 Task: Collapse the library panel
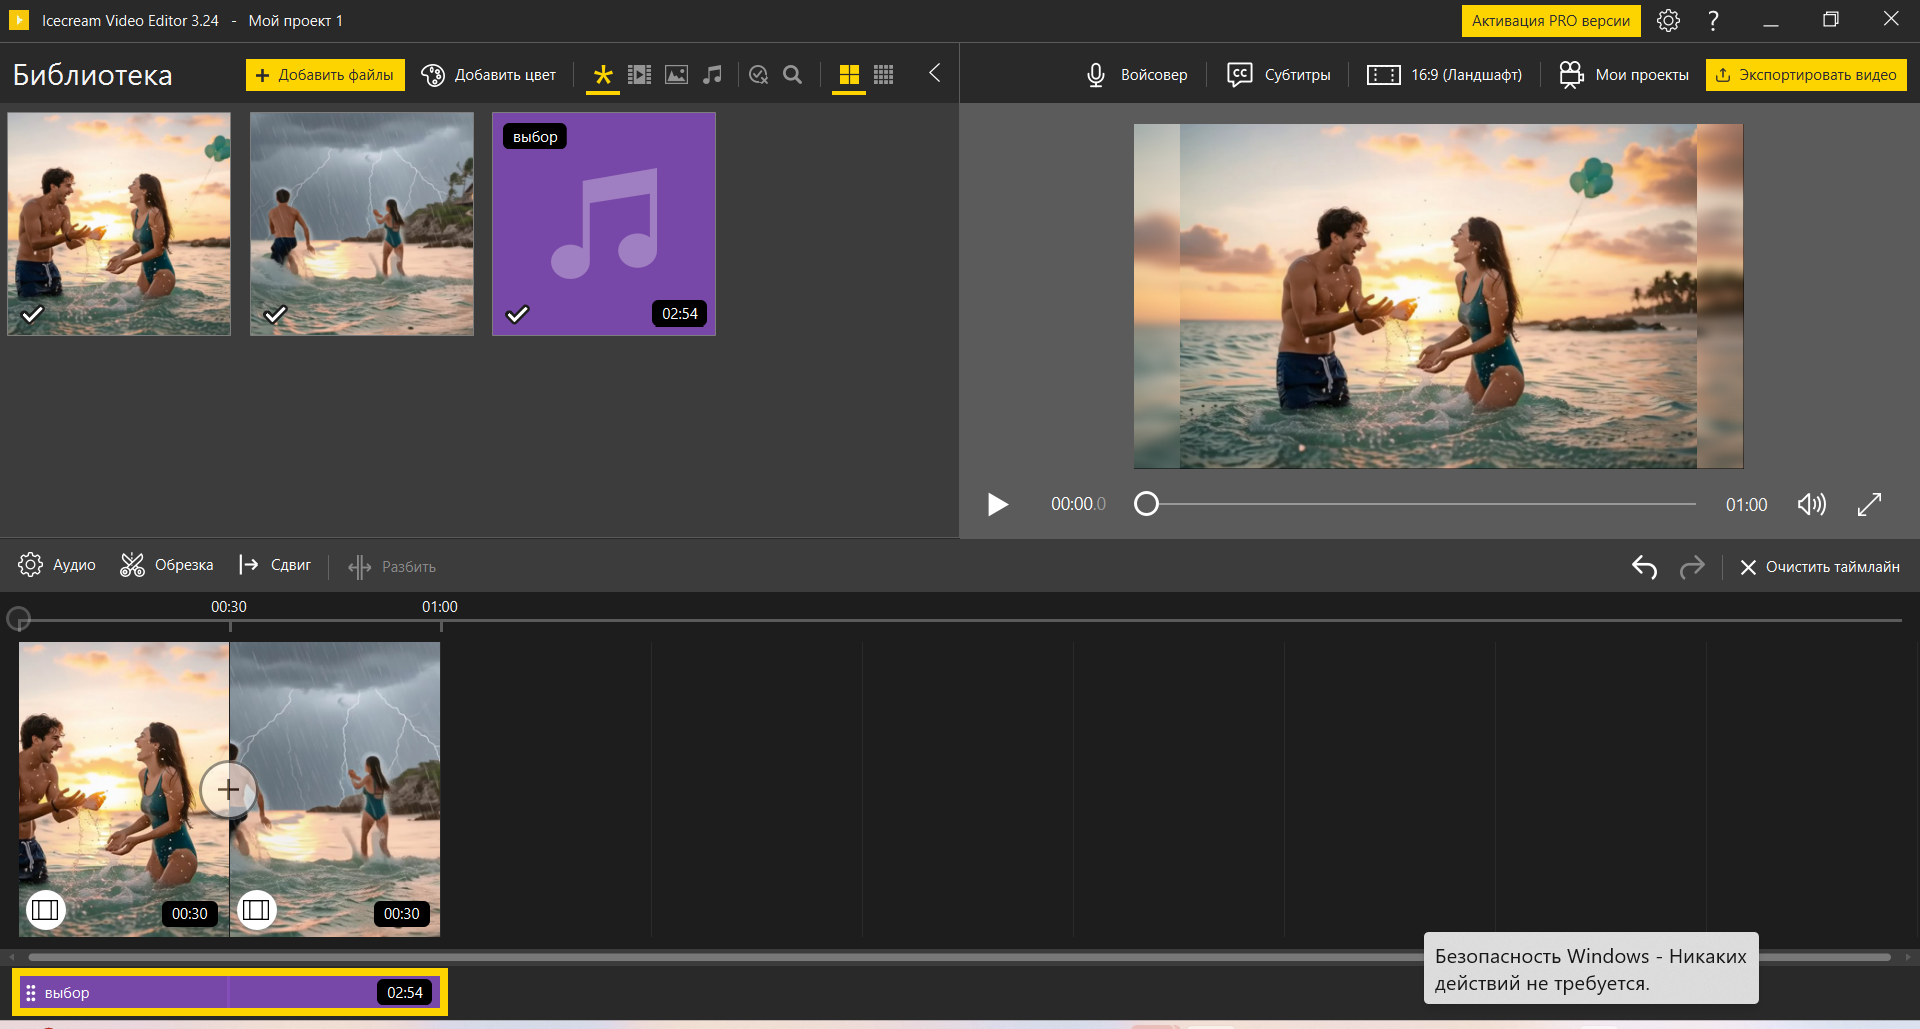pyautogui.click(x=934, y=73)
